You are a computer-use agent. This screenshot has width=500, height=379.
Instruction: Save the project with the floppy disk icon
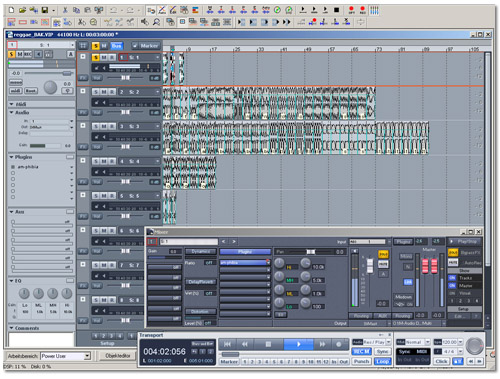point(45,10)
